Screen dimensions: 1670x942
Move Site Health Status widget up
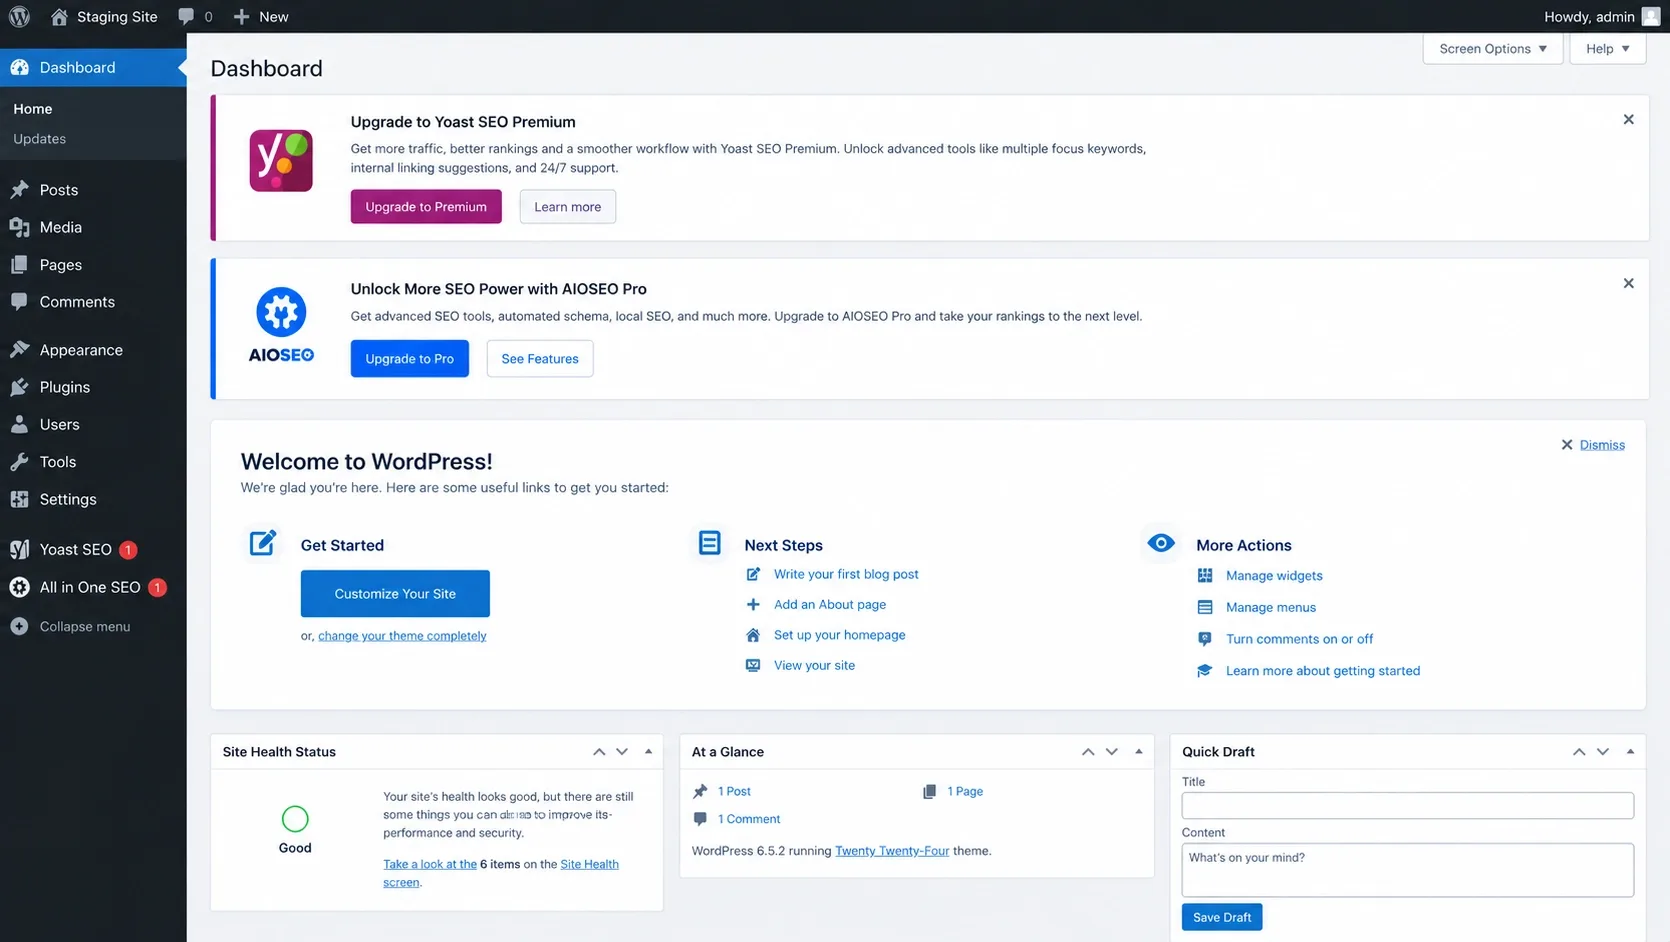click(x=599, y=752)
